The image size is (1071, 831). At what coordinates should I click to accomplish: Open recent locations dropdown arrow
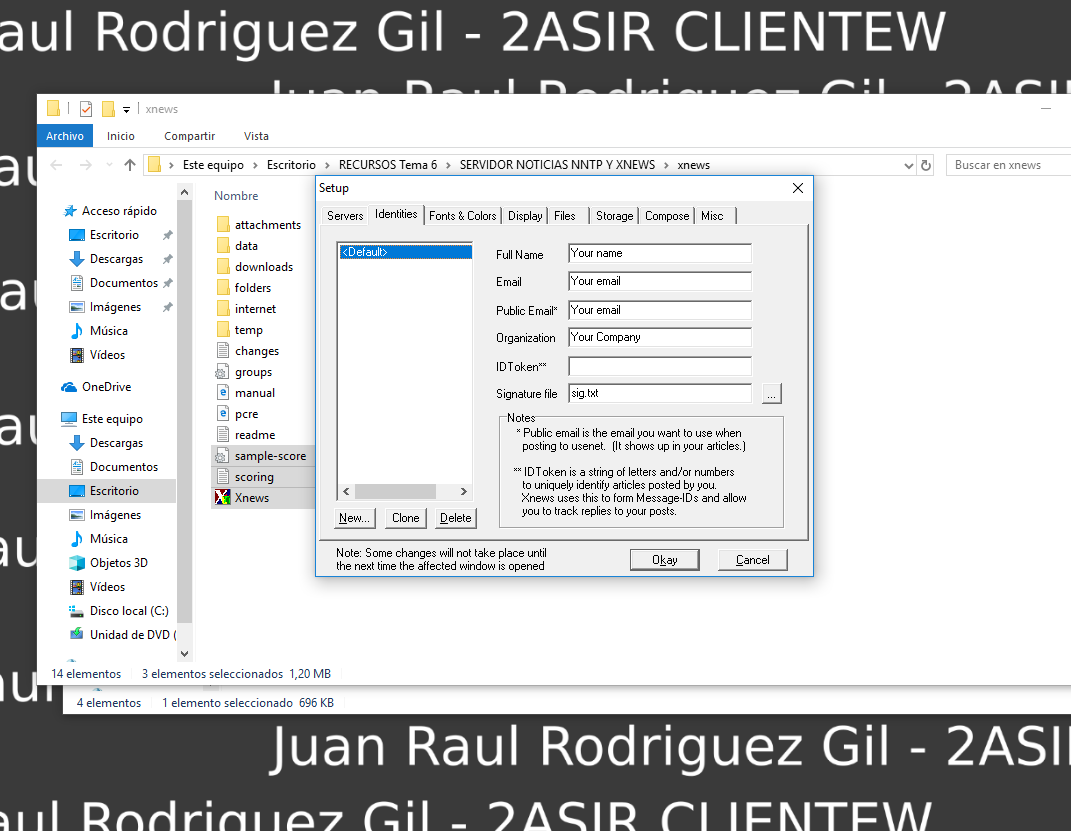pos(109,165)
